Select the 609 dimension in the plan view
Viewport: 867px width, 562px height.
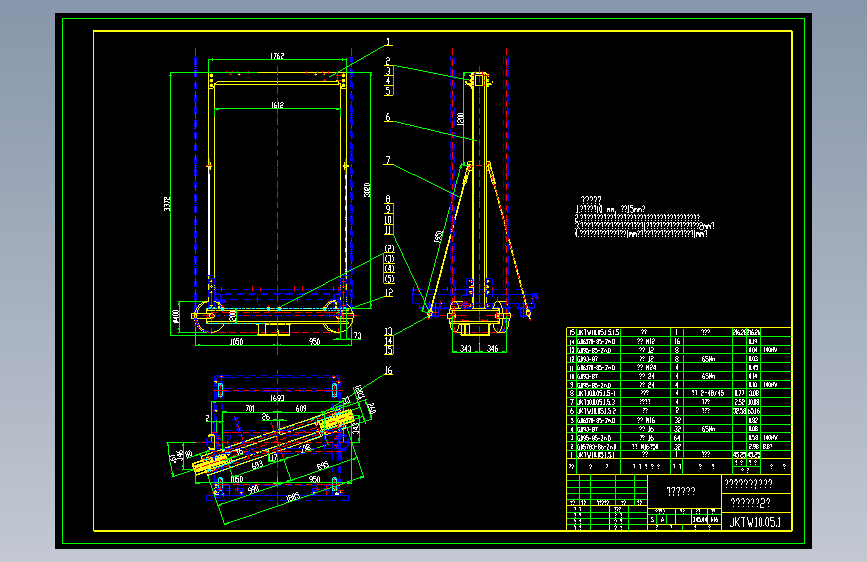click(x=300, y=409)
